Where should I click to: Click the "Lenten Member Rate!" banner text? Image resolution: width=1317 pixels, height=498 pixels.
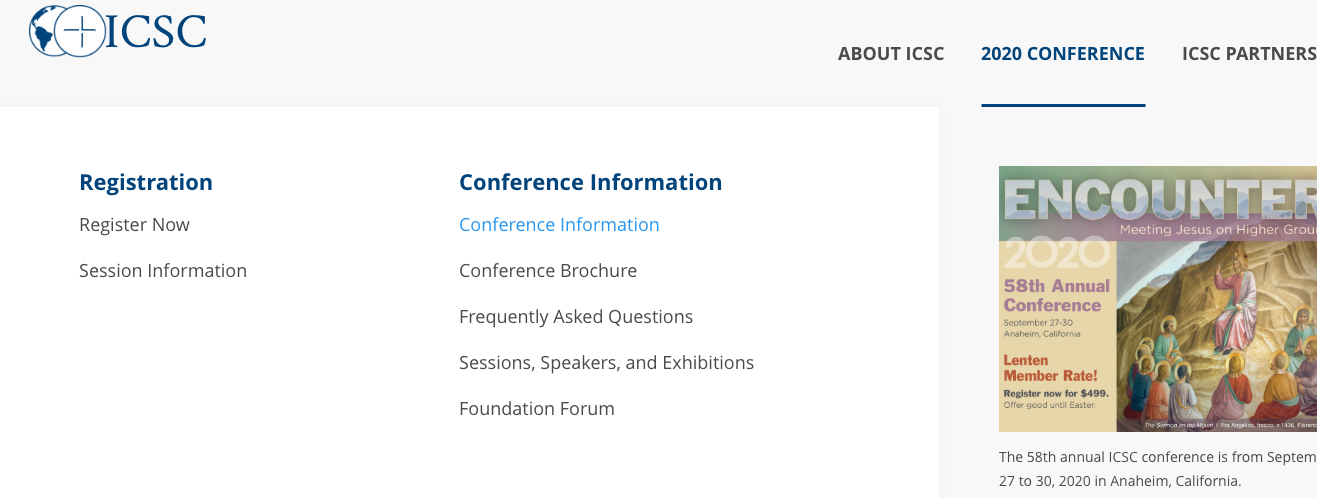[1050, 367]
